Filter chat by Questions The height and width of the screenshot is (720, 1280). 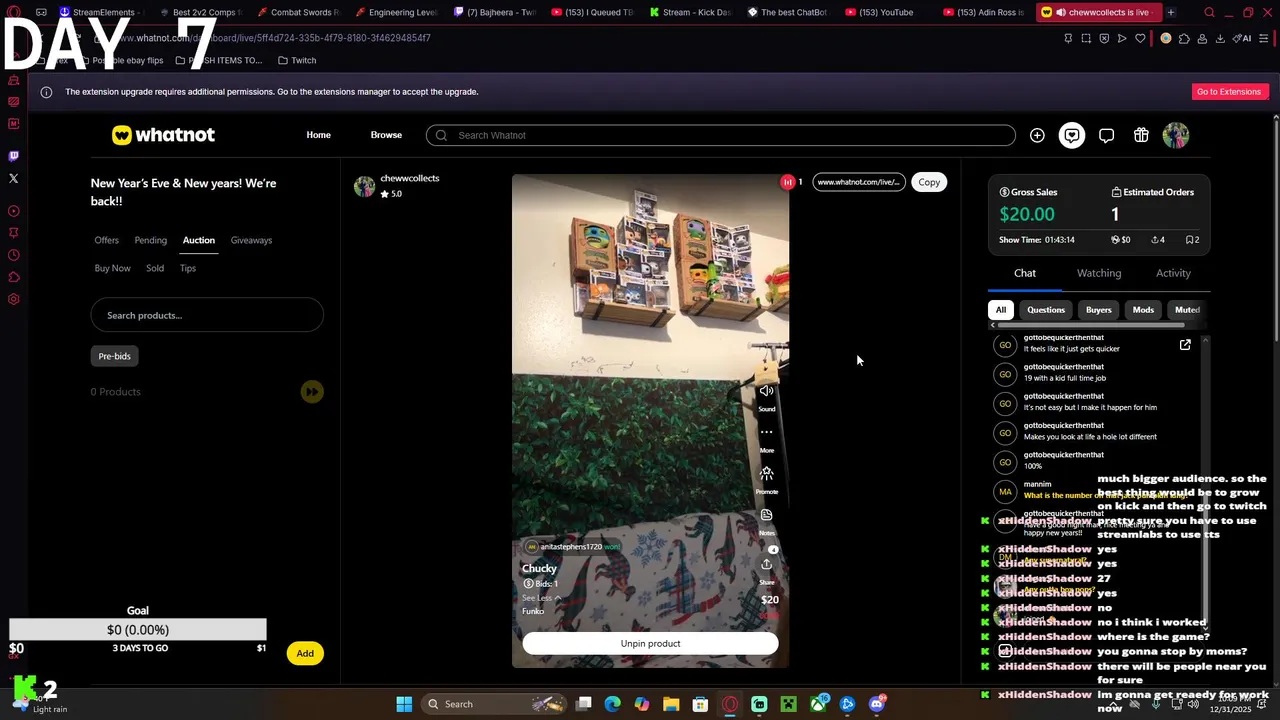[1046, 310]
